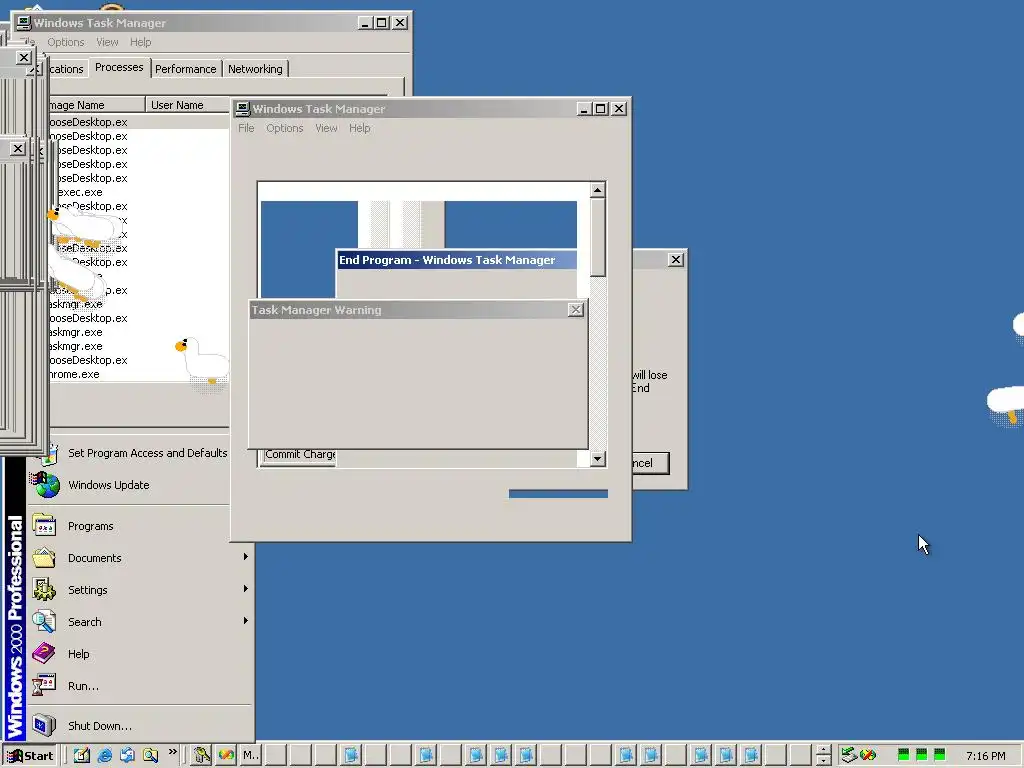Show hidden quick launch icons with chevron
This screenshot has width=1024, height=768.
point(172,751)
